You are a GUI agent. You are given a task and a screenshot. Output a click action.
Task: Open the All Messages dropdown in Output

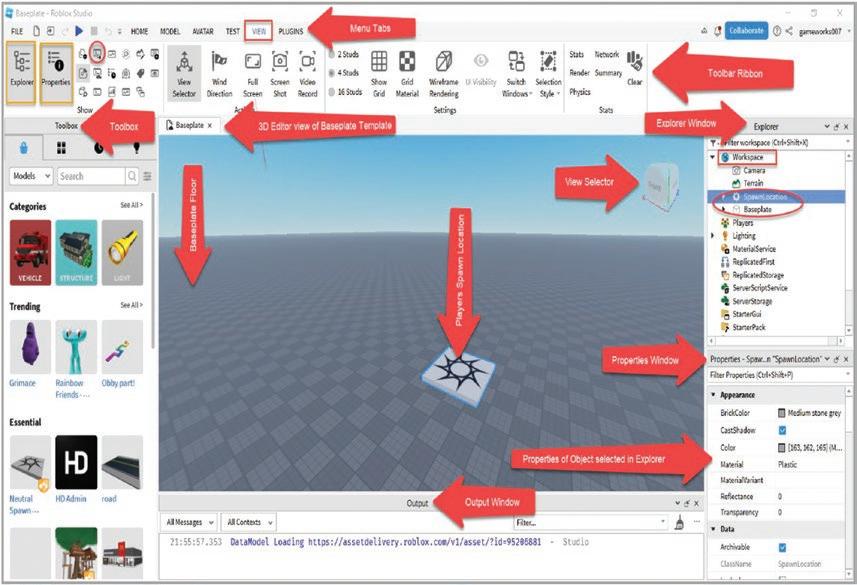pos(189,522)
